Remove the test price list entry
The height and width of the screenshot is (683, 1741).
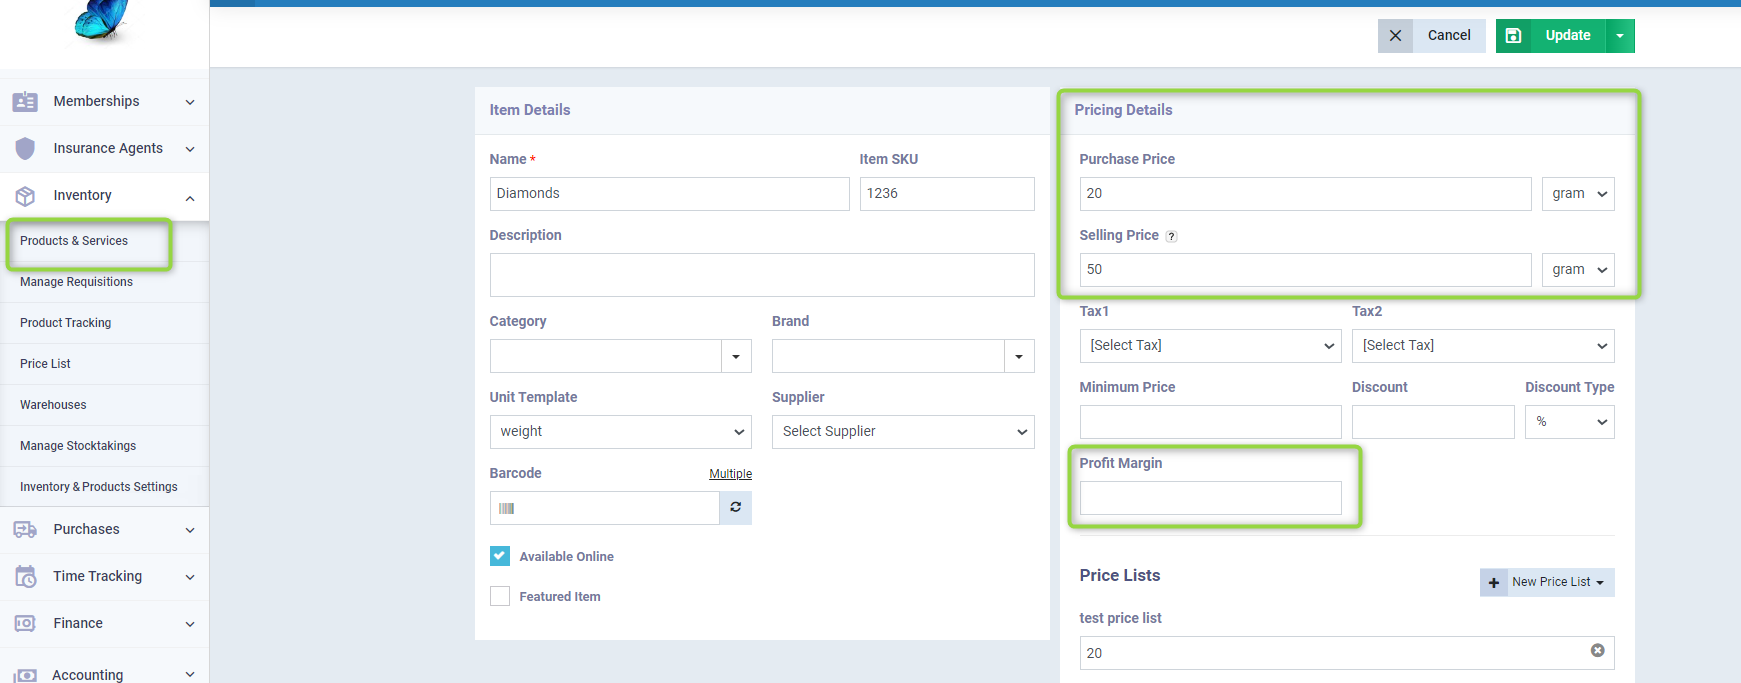click(x=1597, y=651)
